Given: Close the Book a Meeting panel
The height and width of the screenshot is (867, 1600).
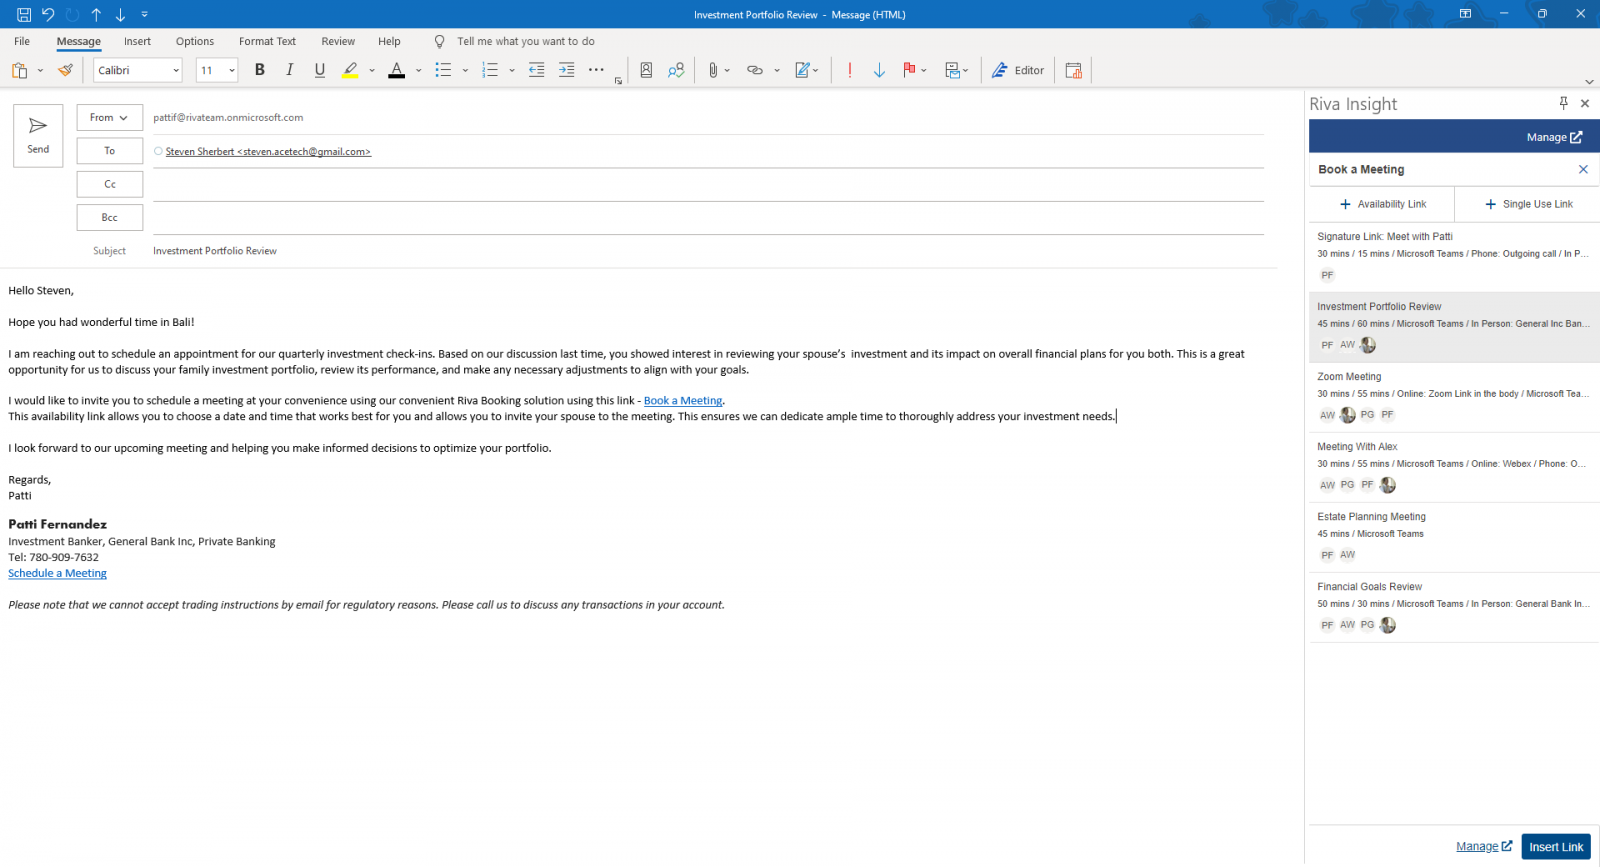Looking at the screenshot, I should pos(1583,169).
